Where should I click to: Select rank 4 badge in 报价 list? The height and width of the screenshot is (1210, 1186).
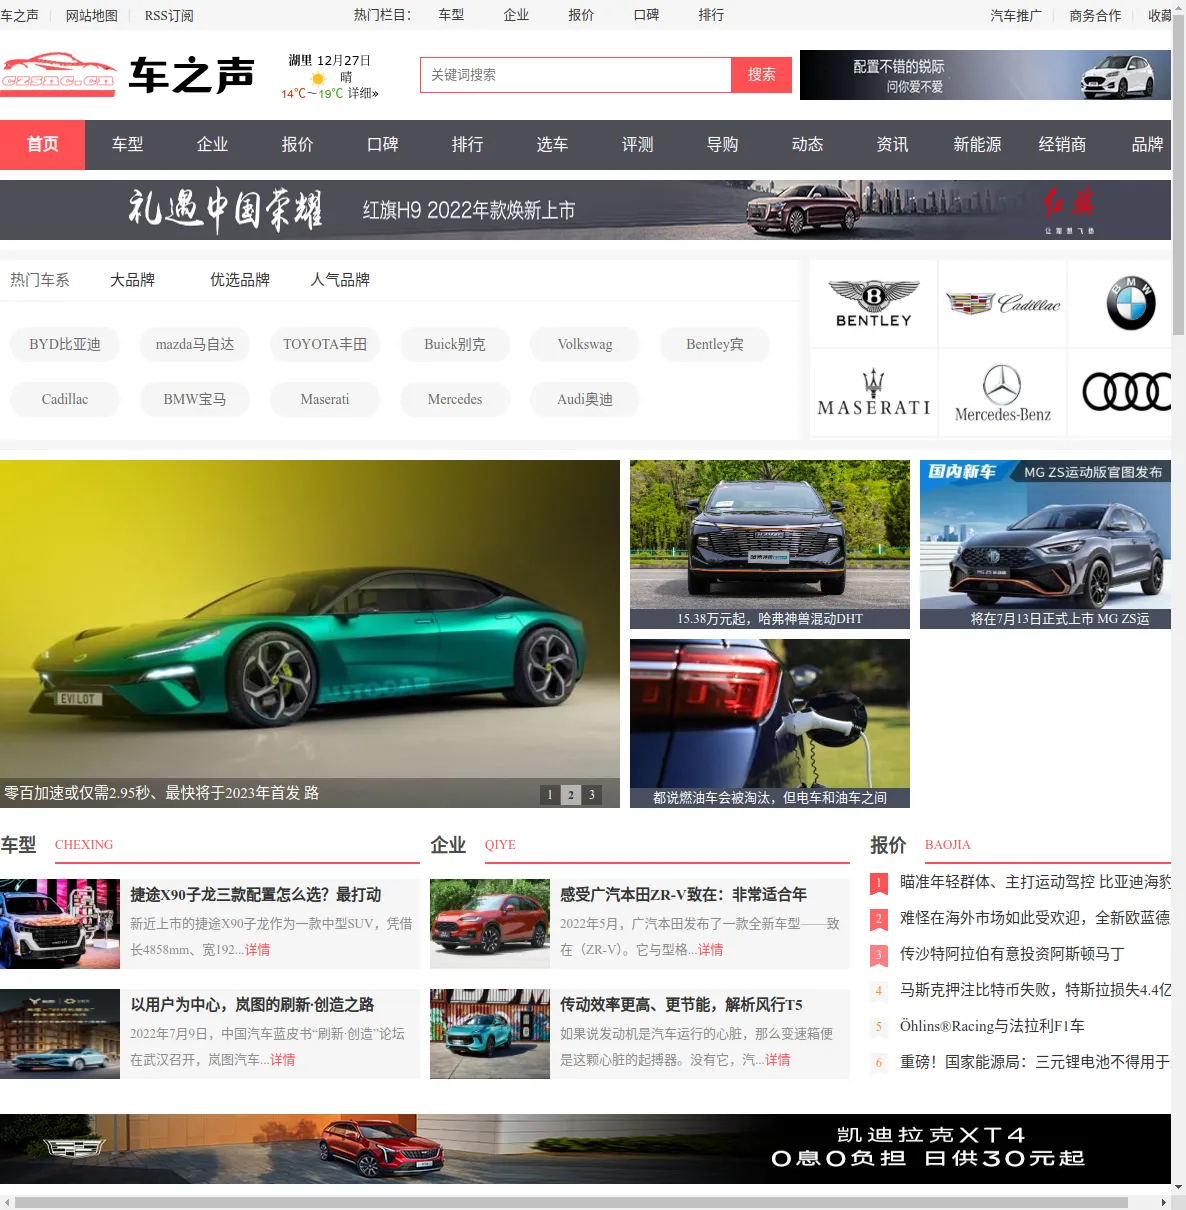pyautogui.click(x=879, y=991)
